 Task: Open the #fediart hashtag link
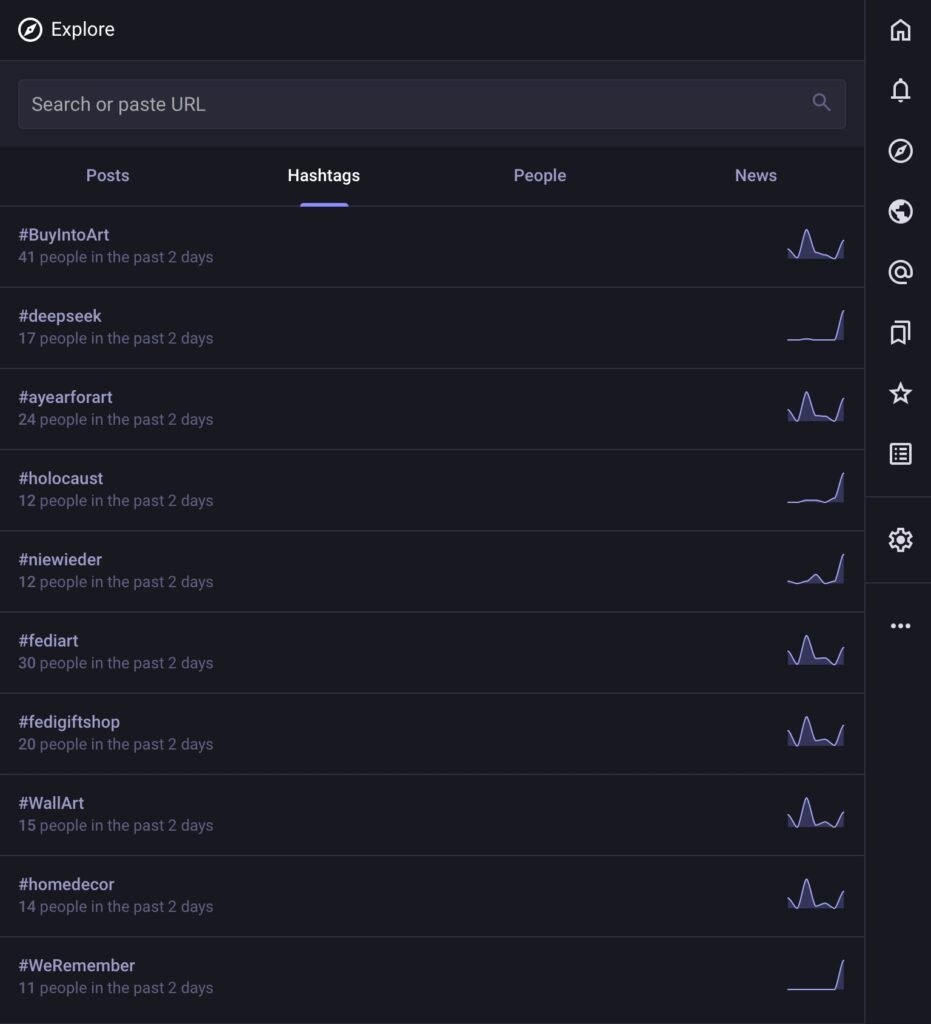click(x=48, y=641)
